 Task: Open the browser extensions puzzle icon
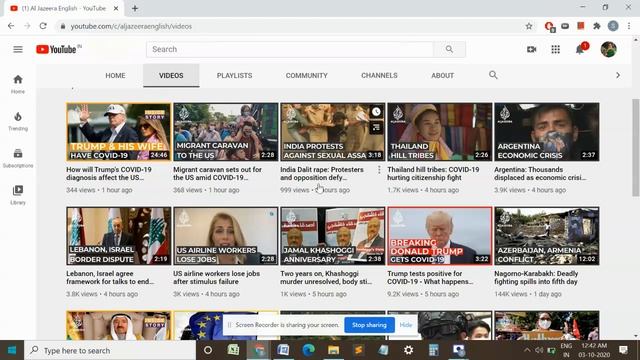coord(597,26)
